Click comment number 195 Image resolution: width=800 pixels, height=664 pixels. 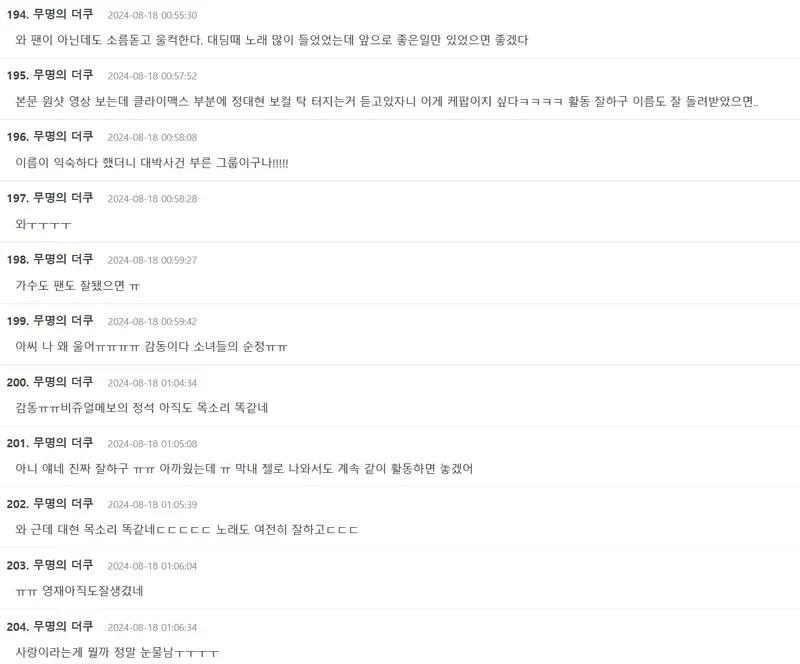(17, 76)
